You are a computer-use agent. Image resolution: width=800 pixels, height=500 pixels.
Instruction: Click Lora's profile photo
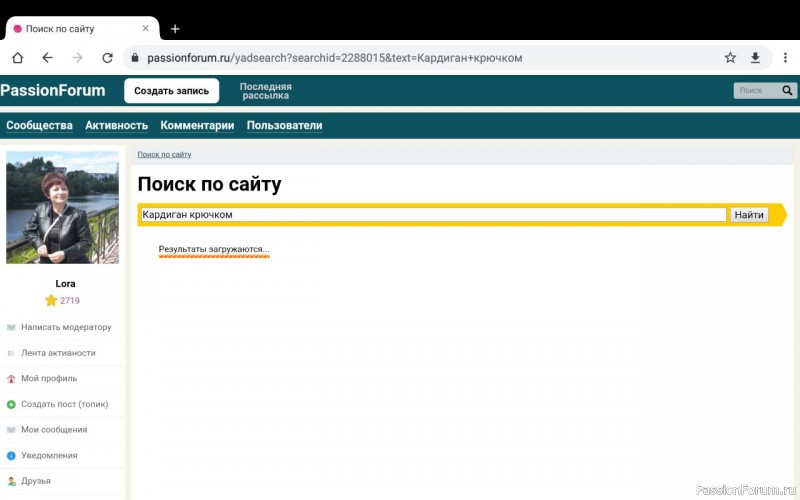[62, 208]
